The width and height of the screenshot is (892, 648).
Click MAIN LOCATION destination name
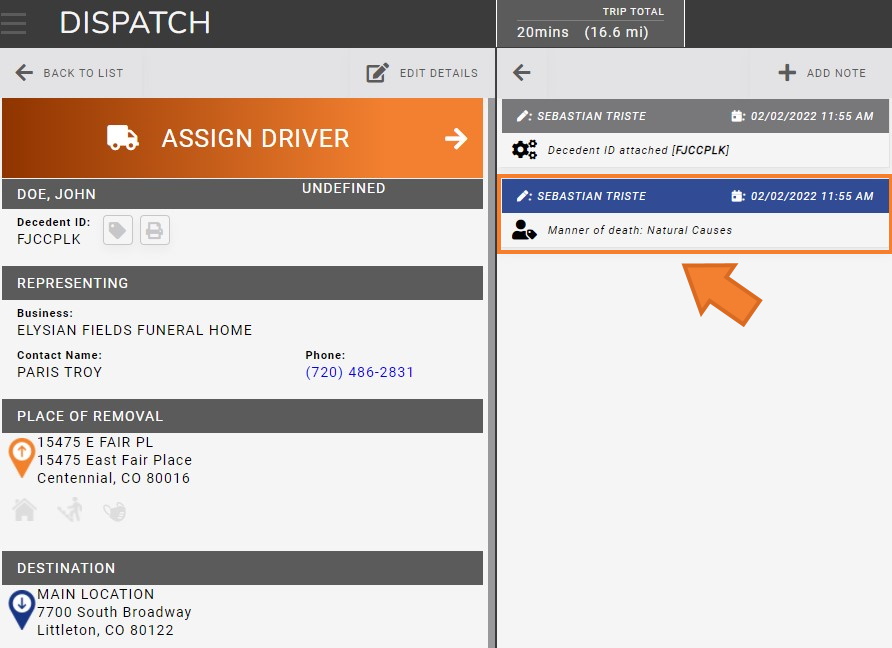coord(96,594)
